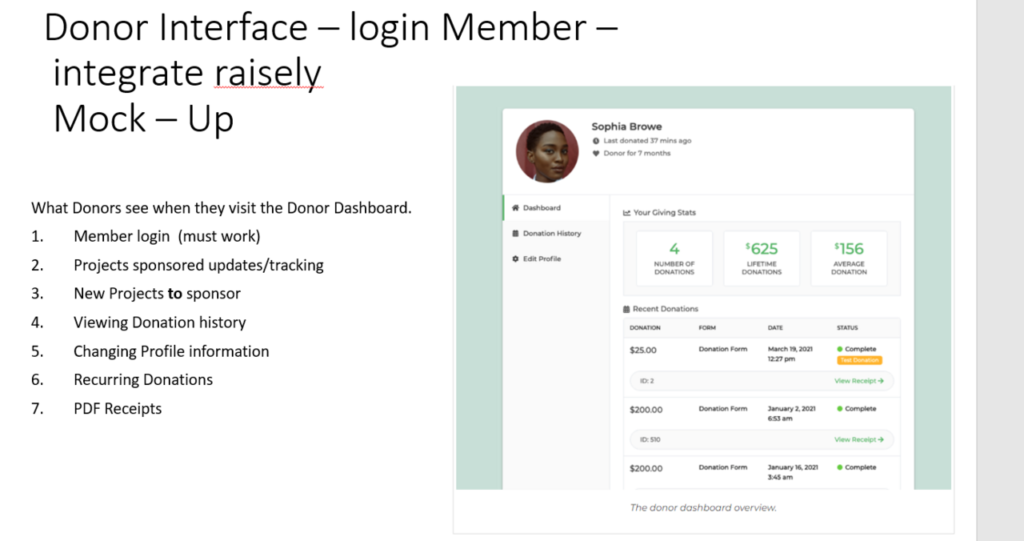Image resolution: width=1024 pixels, height=541 pixels.
Task: Click the Number of Donations stat card
Action: [674, 257]
